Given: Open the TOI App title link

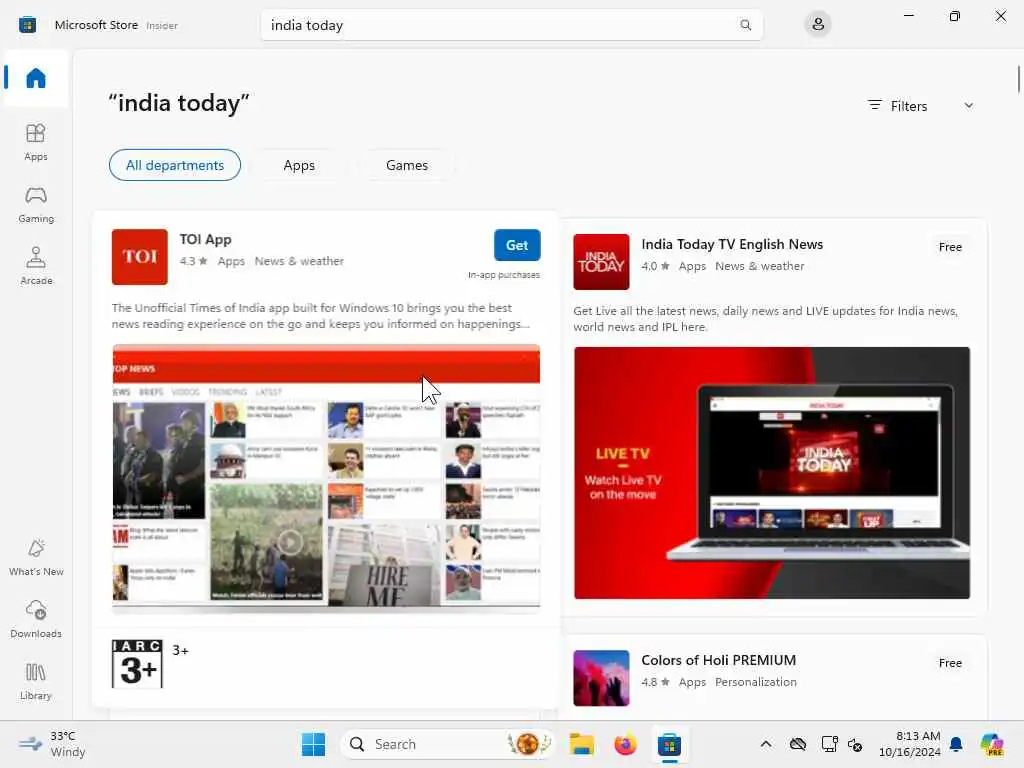Looking at the screenshot, I should pos(206,240).
